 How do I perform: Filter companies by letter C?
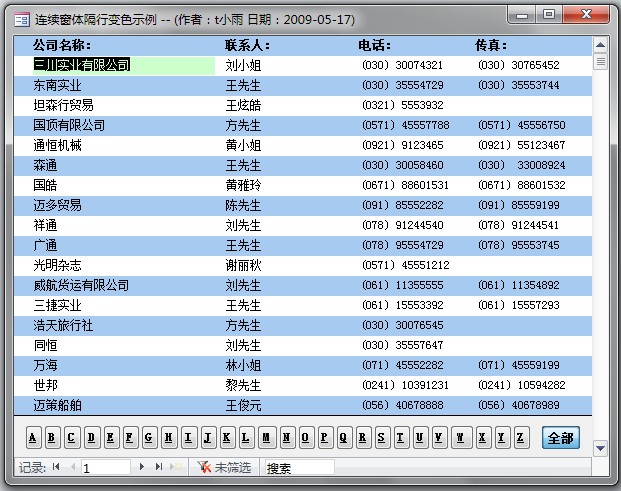pos(72,438)
